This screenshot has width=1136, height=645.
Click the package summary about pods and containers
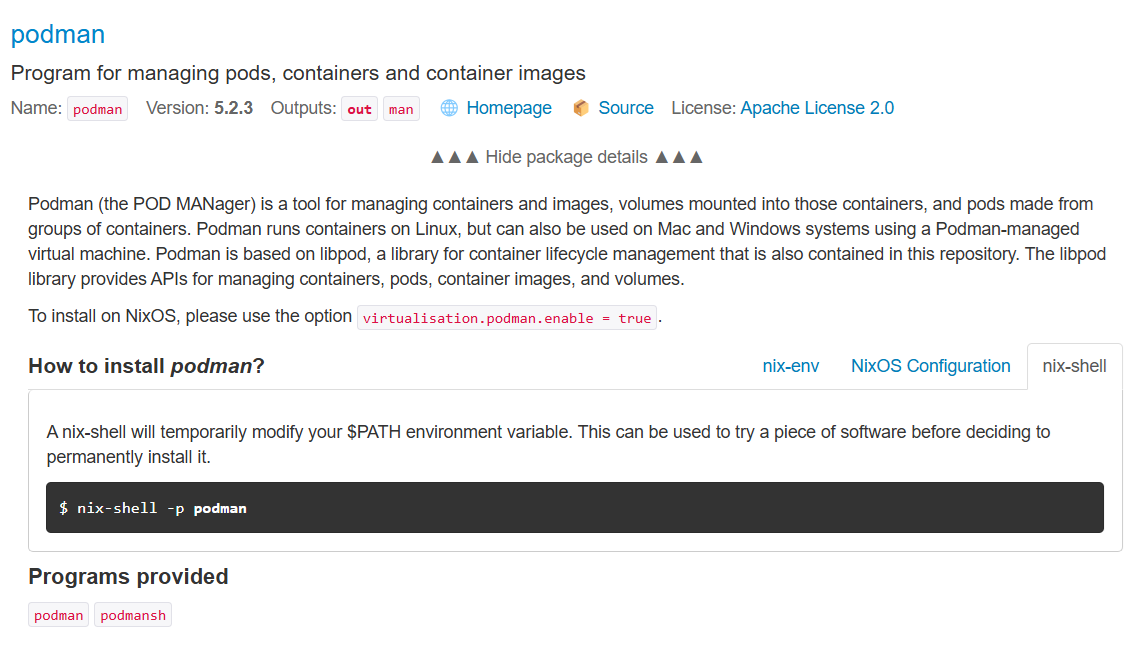tap(298, 73)
